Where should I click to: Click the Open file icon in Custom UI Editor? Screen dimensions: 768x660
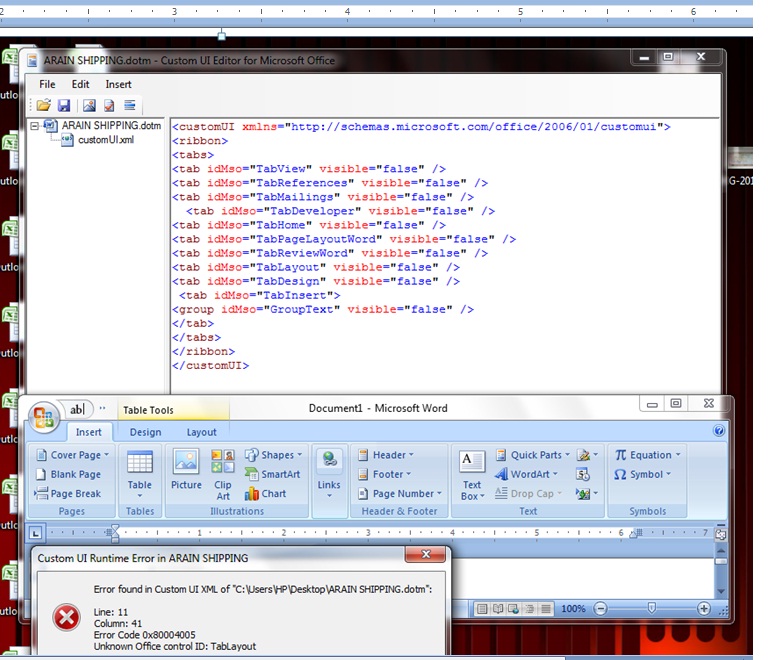43,105
